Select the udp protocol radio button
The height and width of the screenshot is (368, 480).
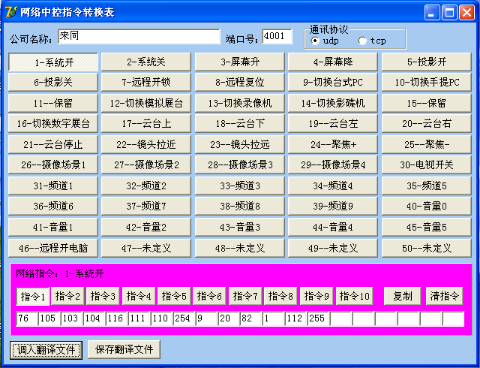pos(315,40)
